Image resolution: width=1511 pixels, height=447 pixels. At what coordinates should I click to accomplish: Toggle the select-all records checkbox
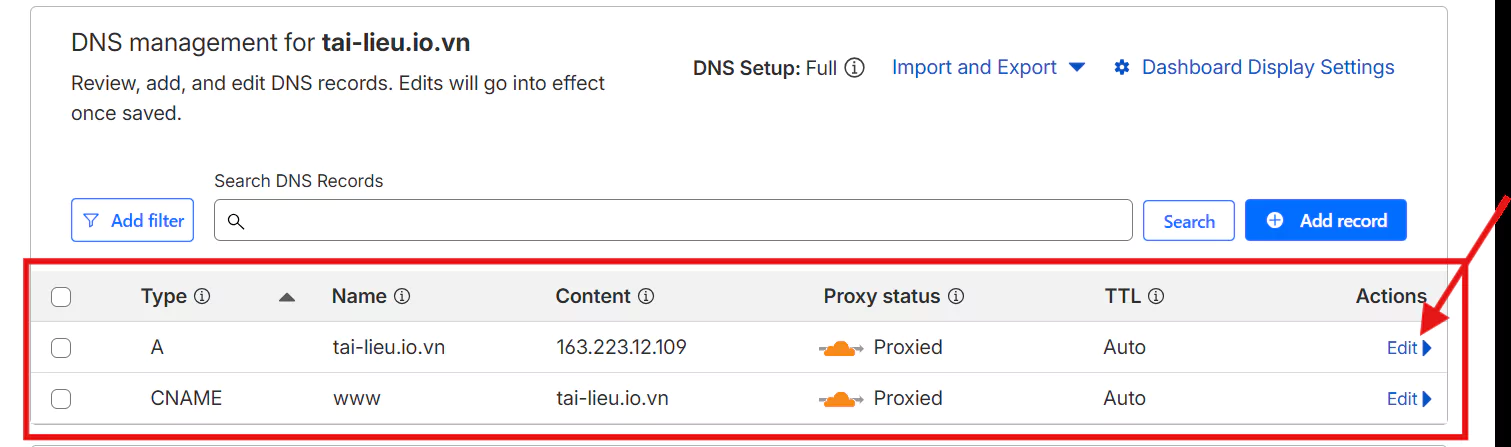click(61, 297)
